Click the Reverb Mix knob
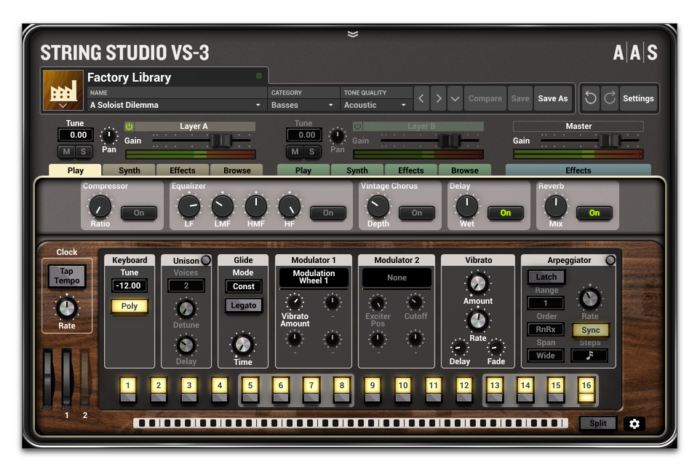Viewport: 700px width, 472px height. click(556, 207)
